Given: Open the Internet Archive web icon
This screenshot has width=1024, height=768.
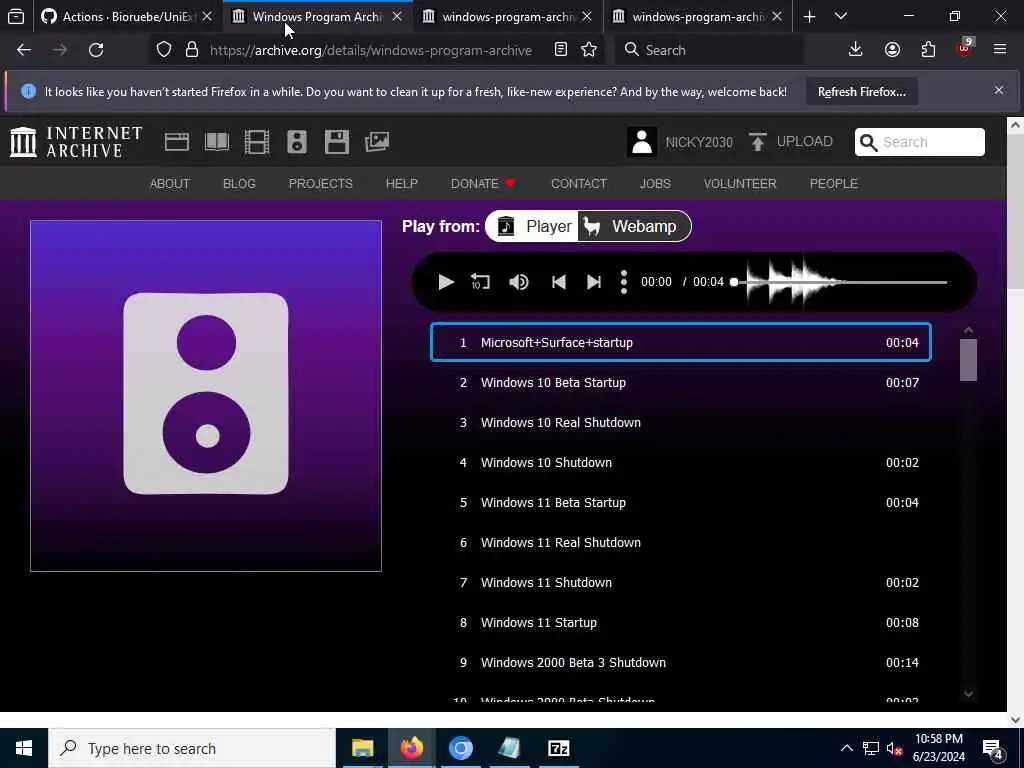Looking at the screenshot, I should [x=176, y=142].
